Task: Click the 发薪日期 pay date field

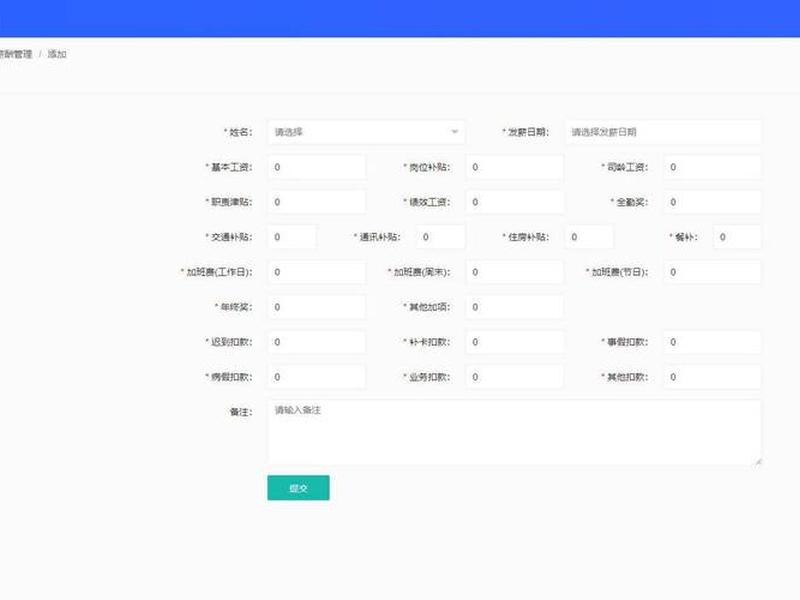Action: click(x=663, y=132)
